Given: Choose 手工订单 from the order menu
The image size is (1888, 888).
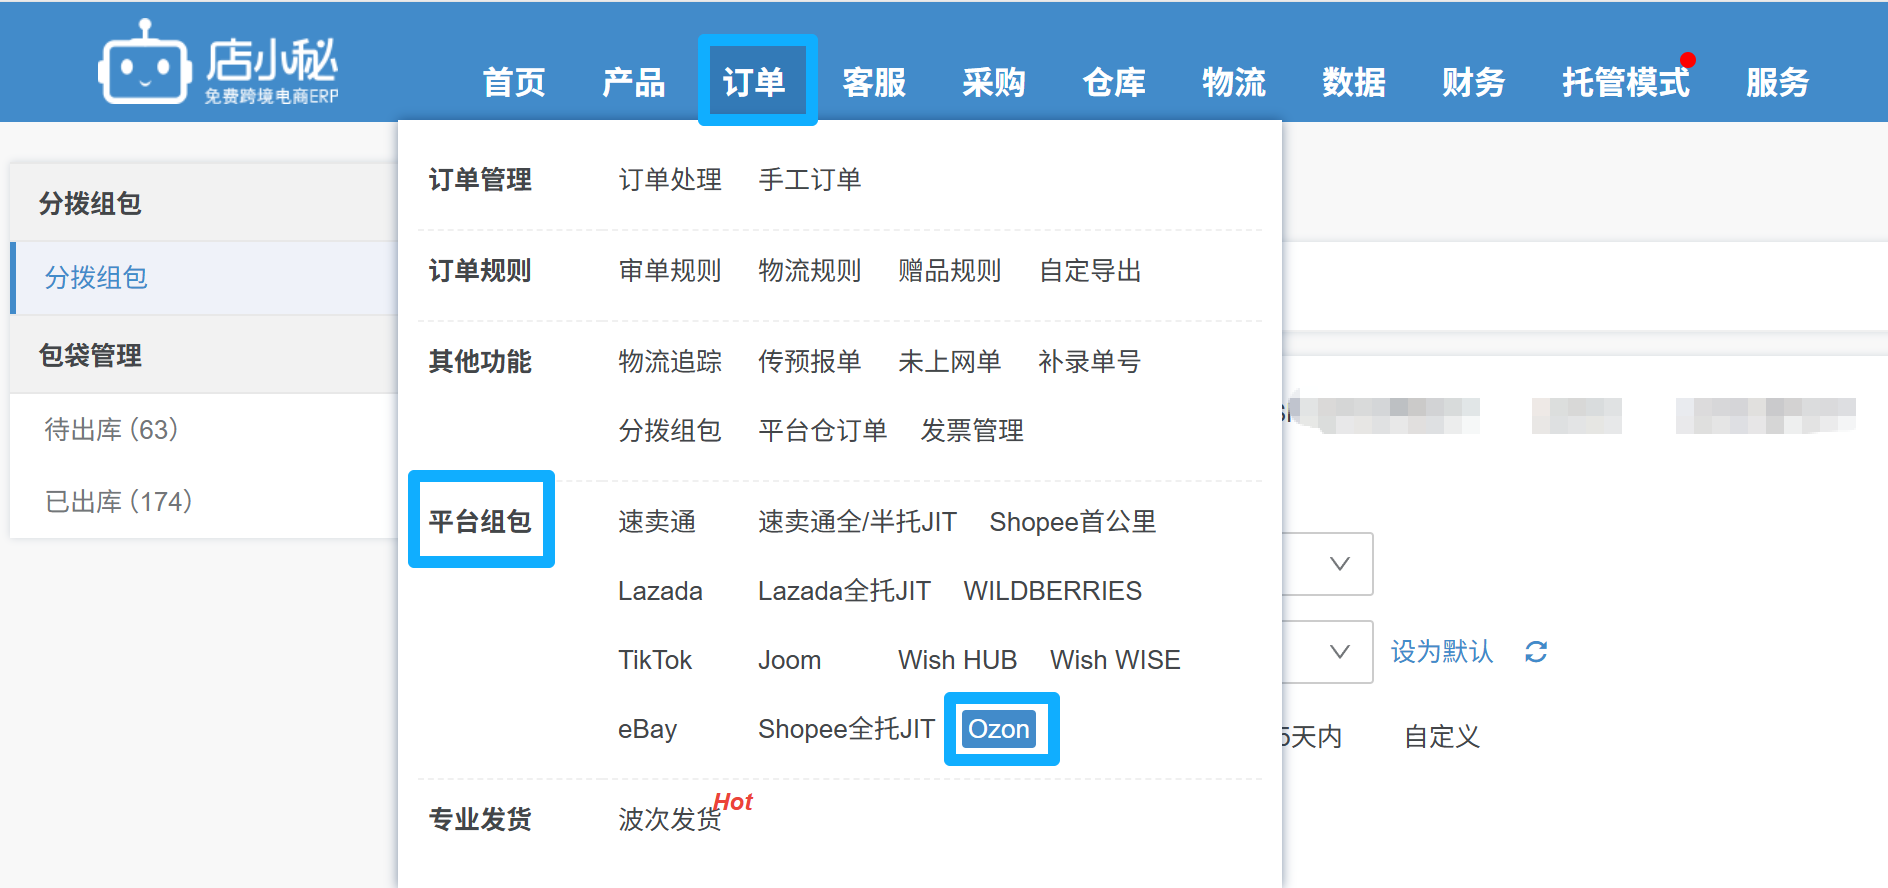Looking at the screenshot, I should pos(810,179).
